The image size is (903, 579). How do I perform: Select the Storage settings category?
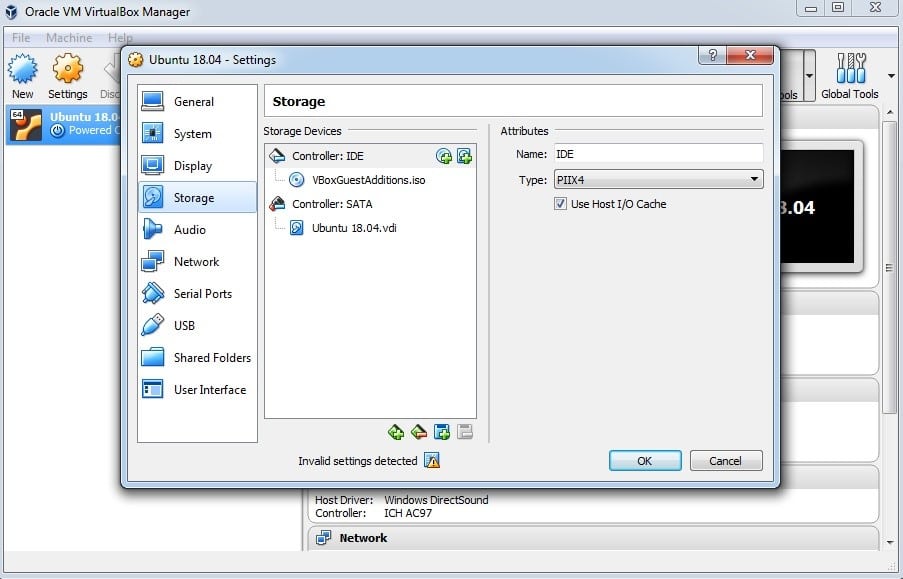tap(197, 198)
